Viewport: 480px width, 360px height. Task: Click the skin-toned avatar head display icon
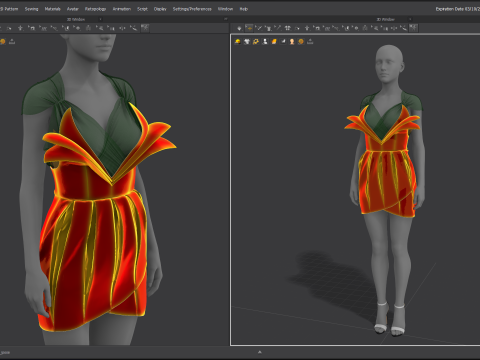[x=292, y=41]
